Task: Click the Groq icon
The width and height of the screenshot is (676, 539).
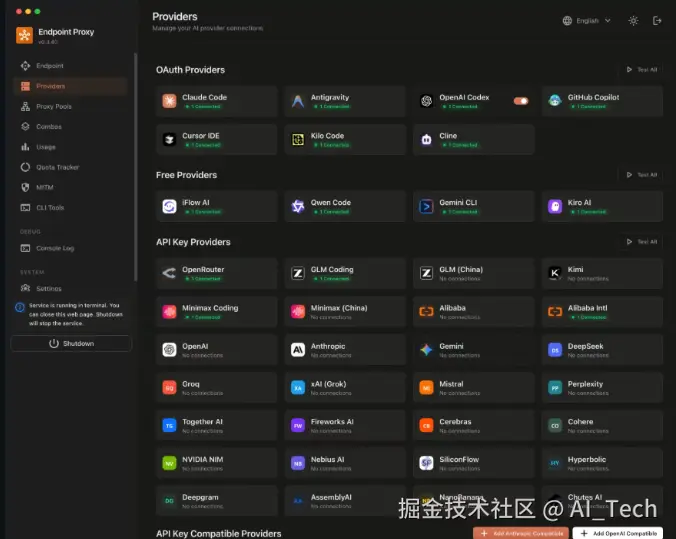Action: [x=169, y=388]
